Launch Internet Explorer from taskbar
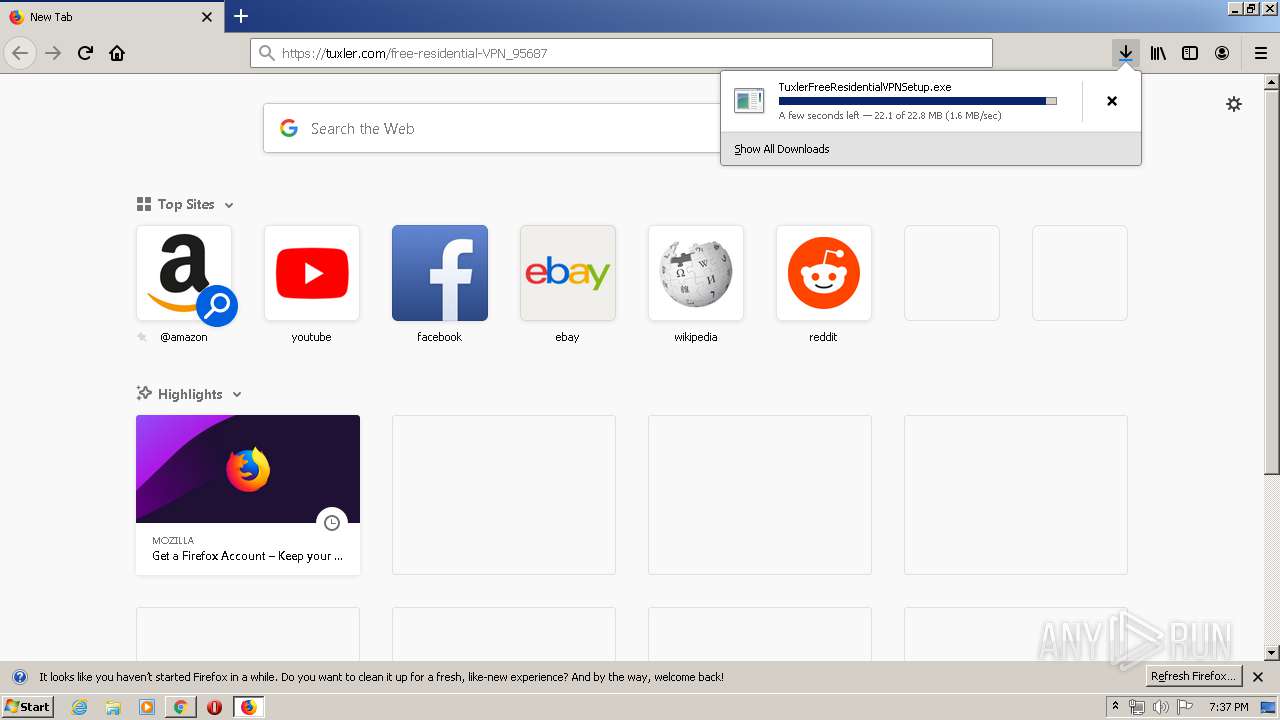 coord(80,707)
